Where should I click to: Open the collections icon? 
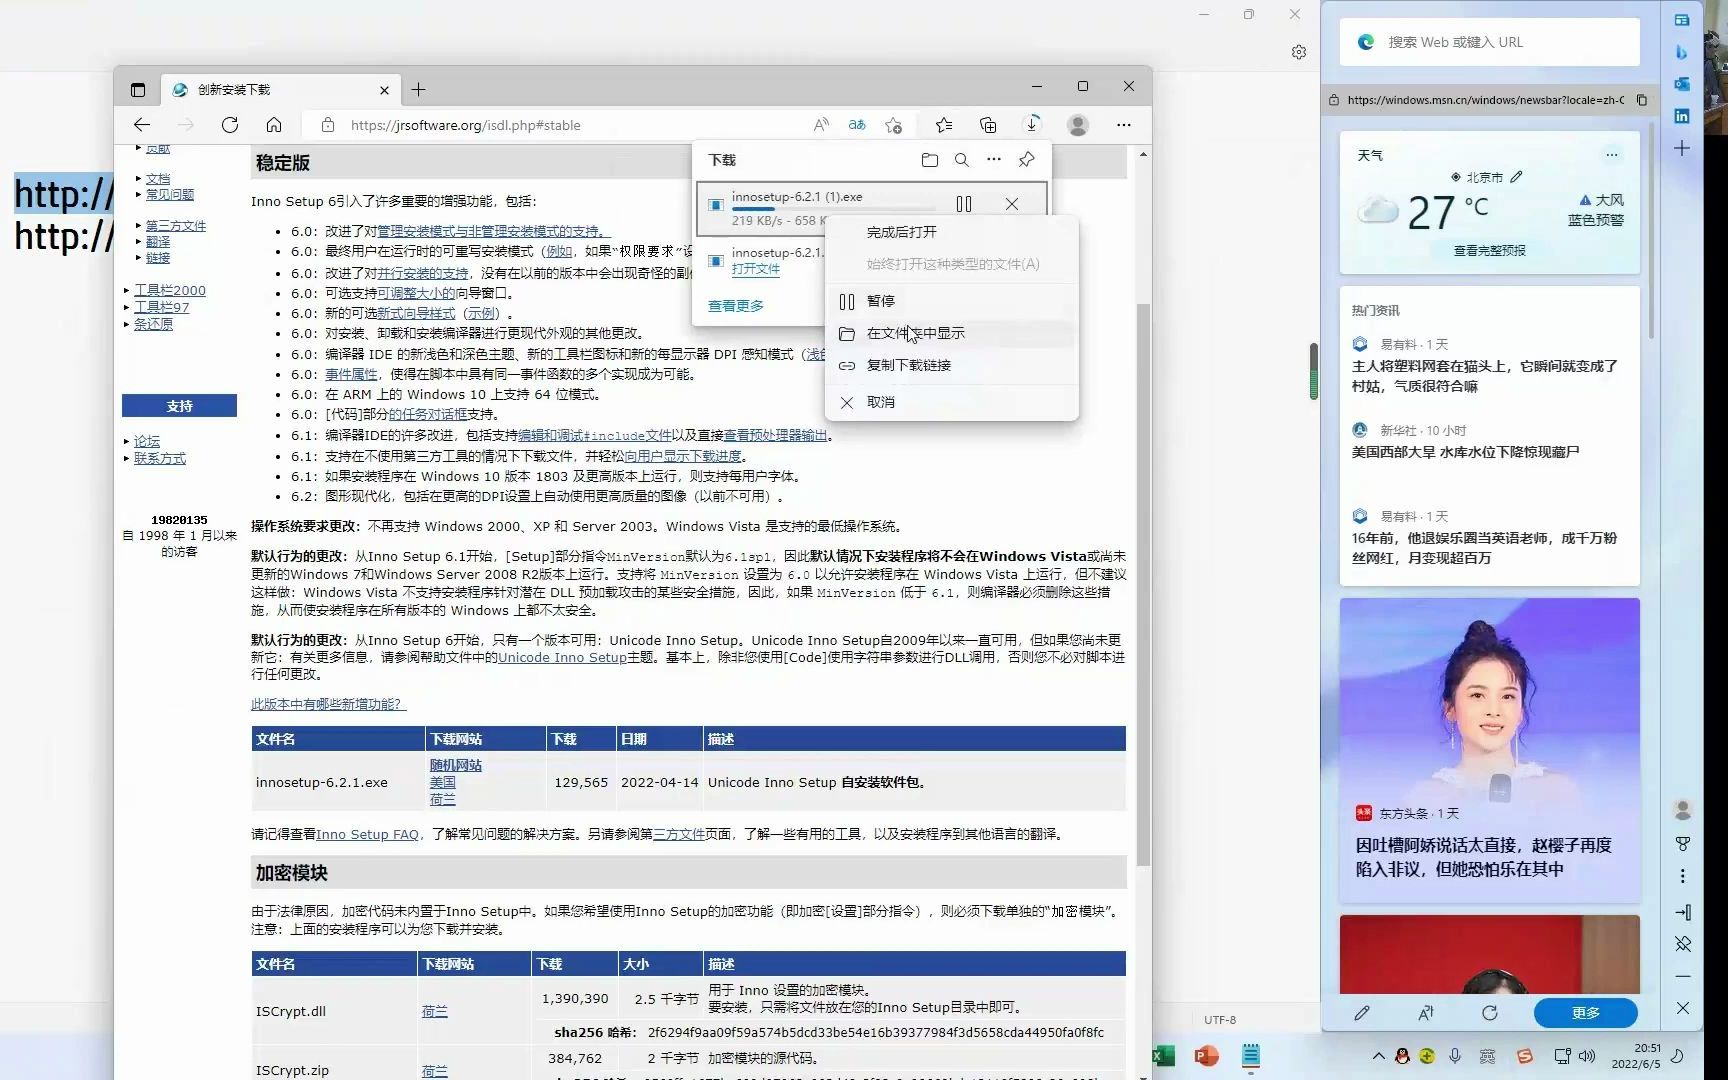click(x=988, y=125)
